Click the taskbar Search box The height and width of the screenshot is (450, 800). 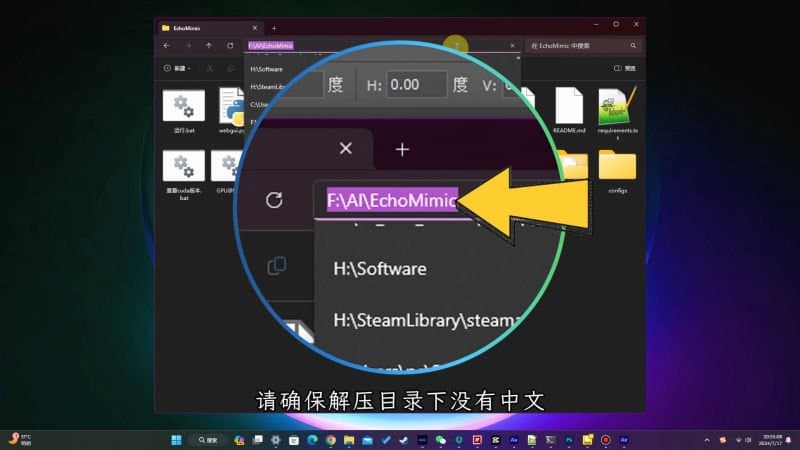(x=208, y=440)
